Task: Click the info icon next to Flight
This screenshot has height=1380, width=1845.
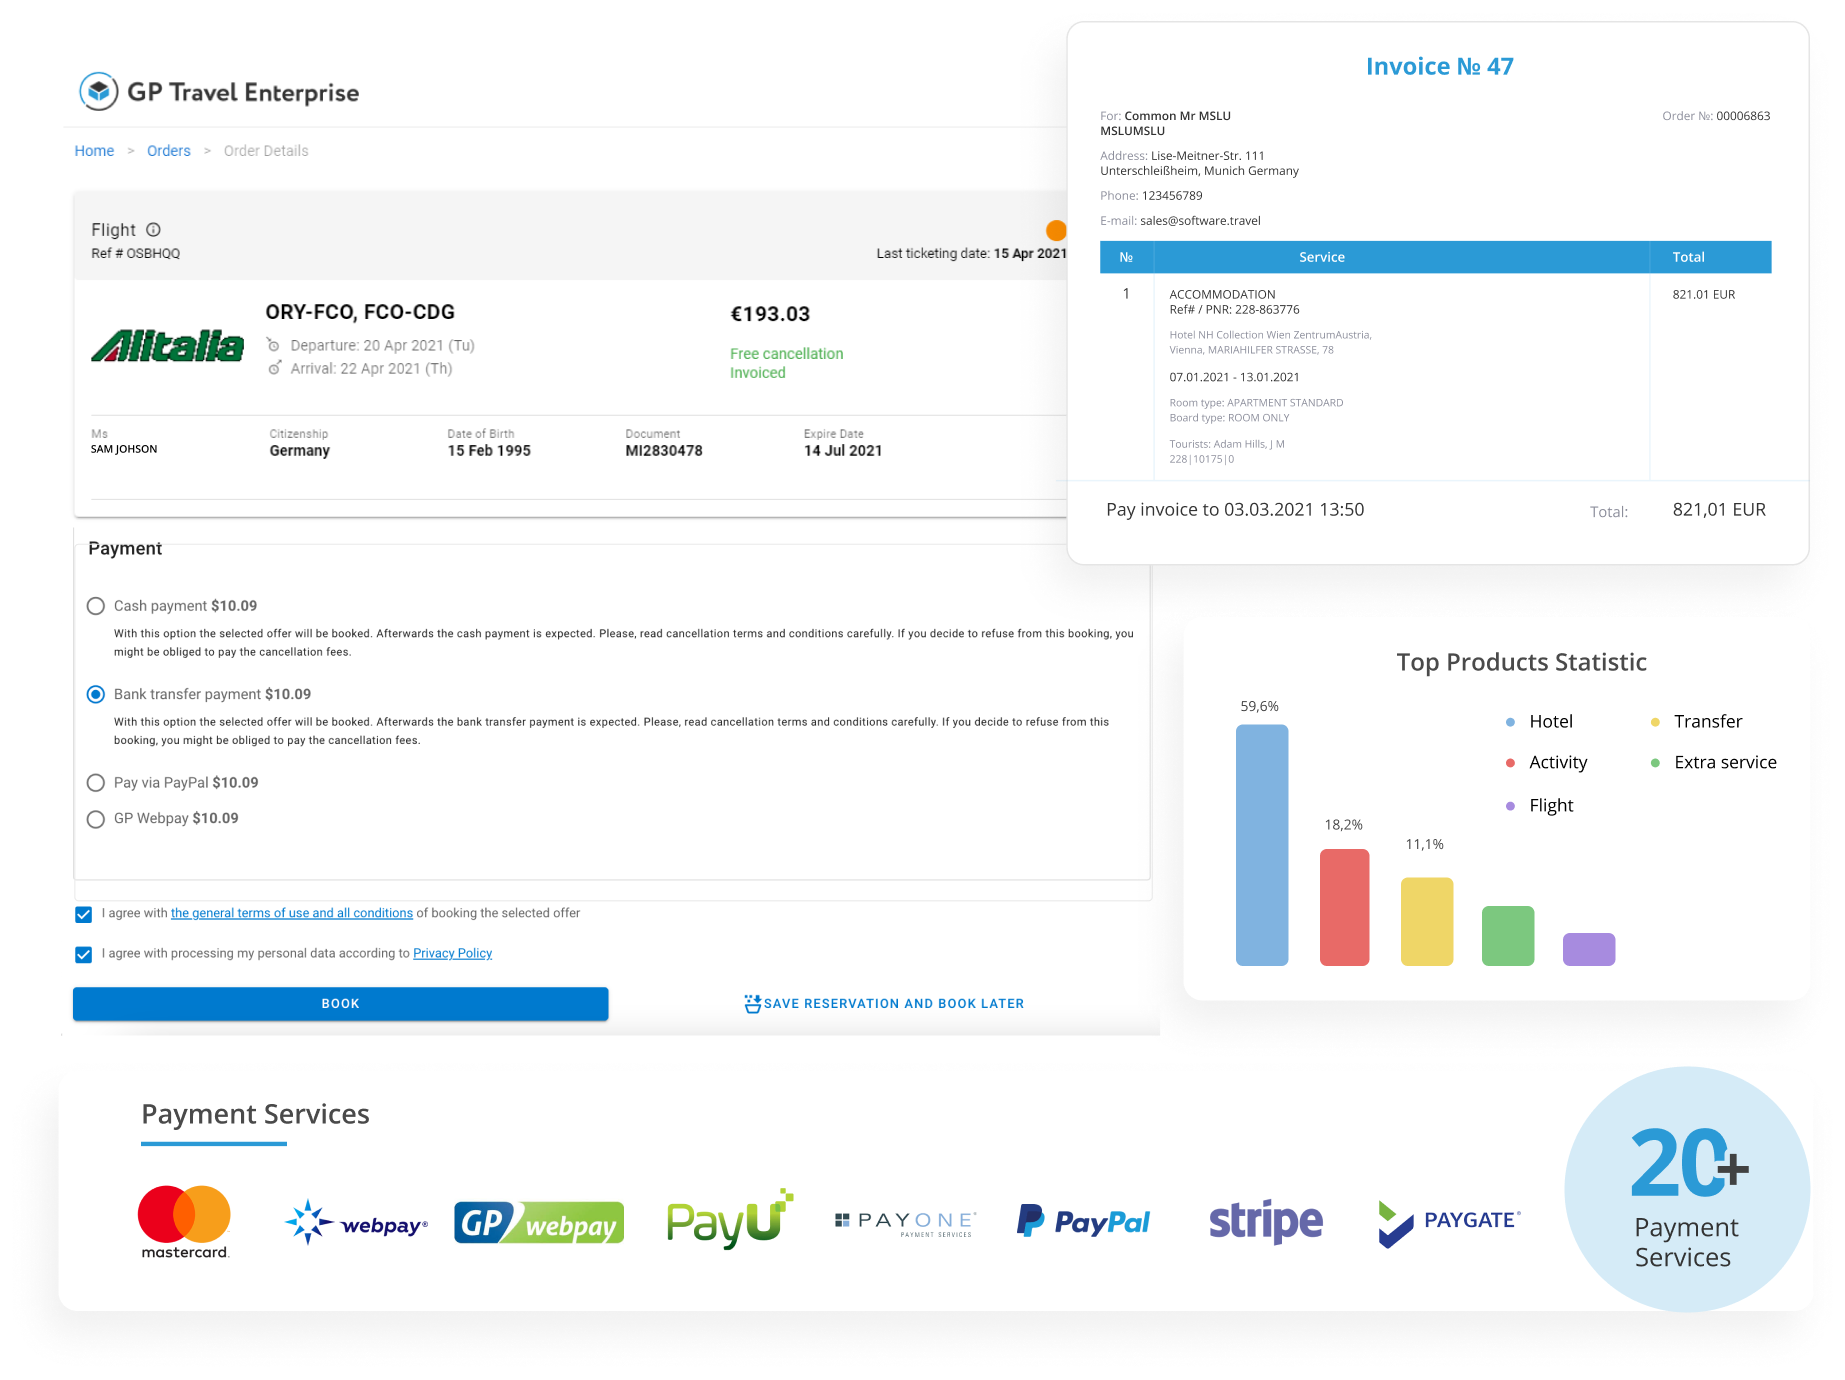Action: 154,229
